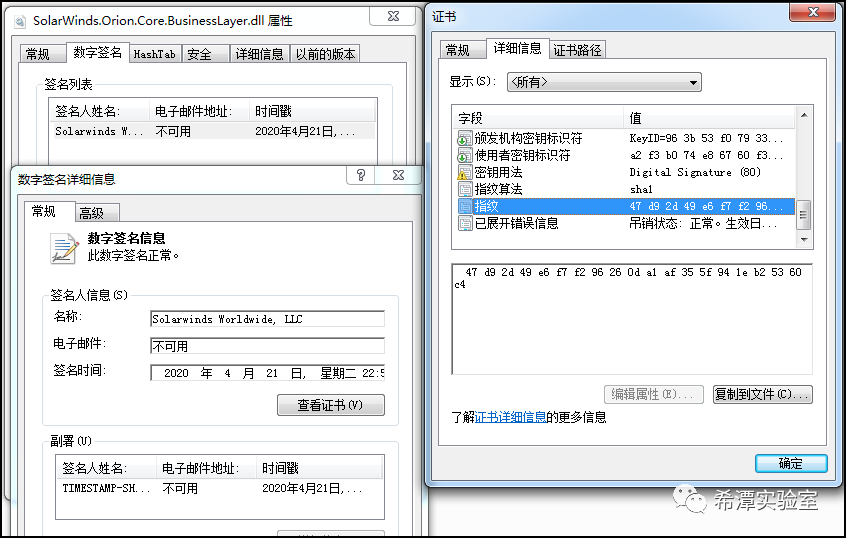Open the 显示 dropdown showing <所有>
This screenshot has height=538, width=846.
(604, 82)
